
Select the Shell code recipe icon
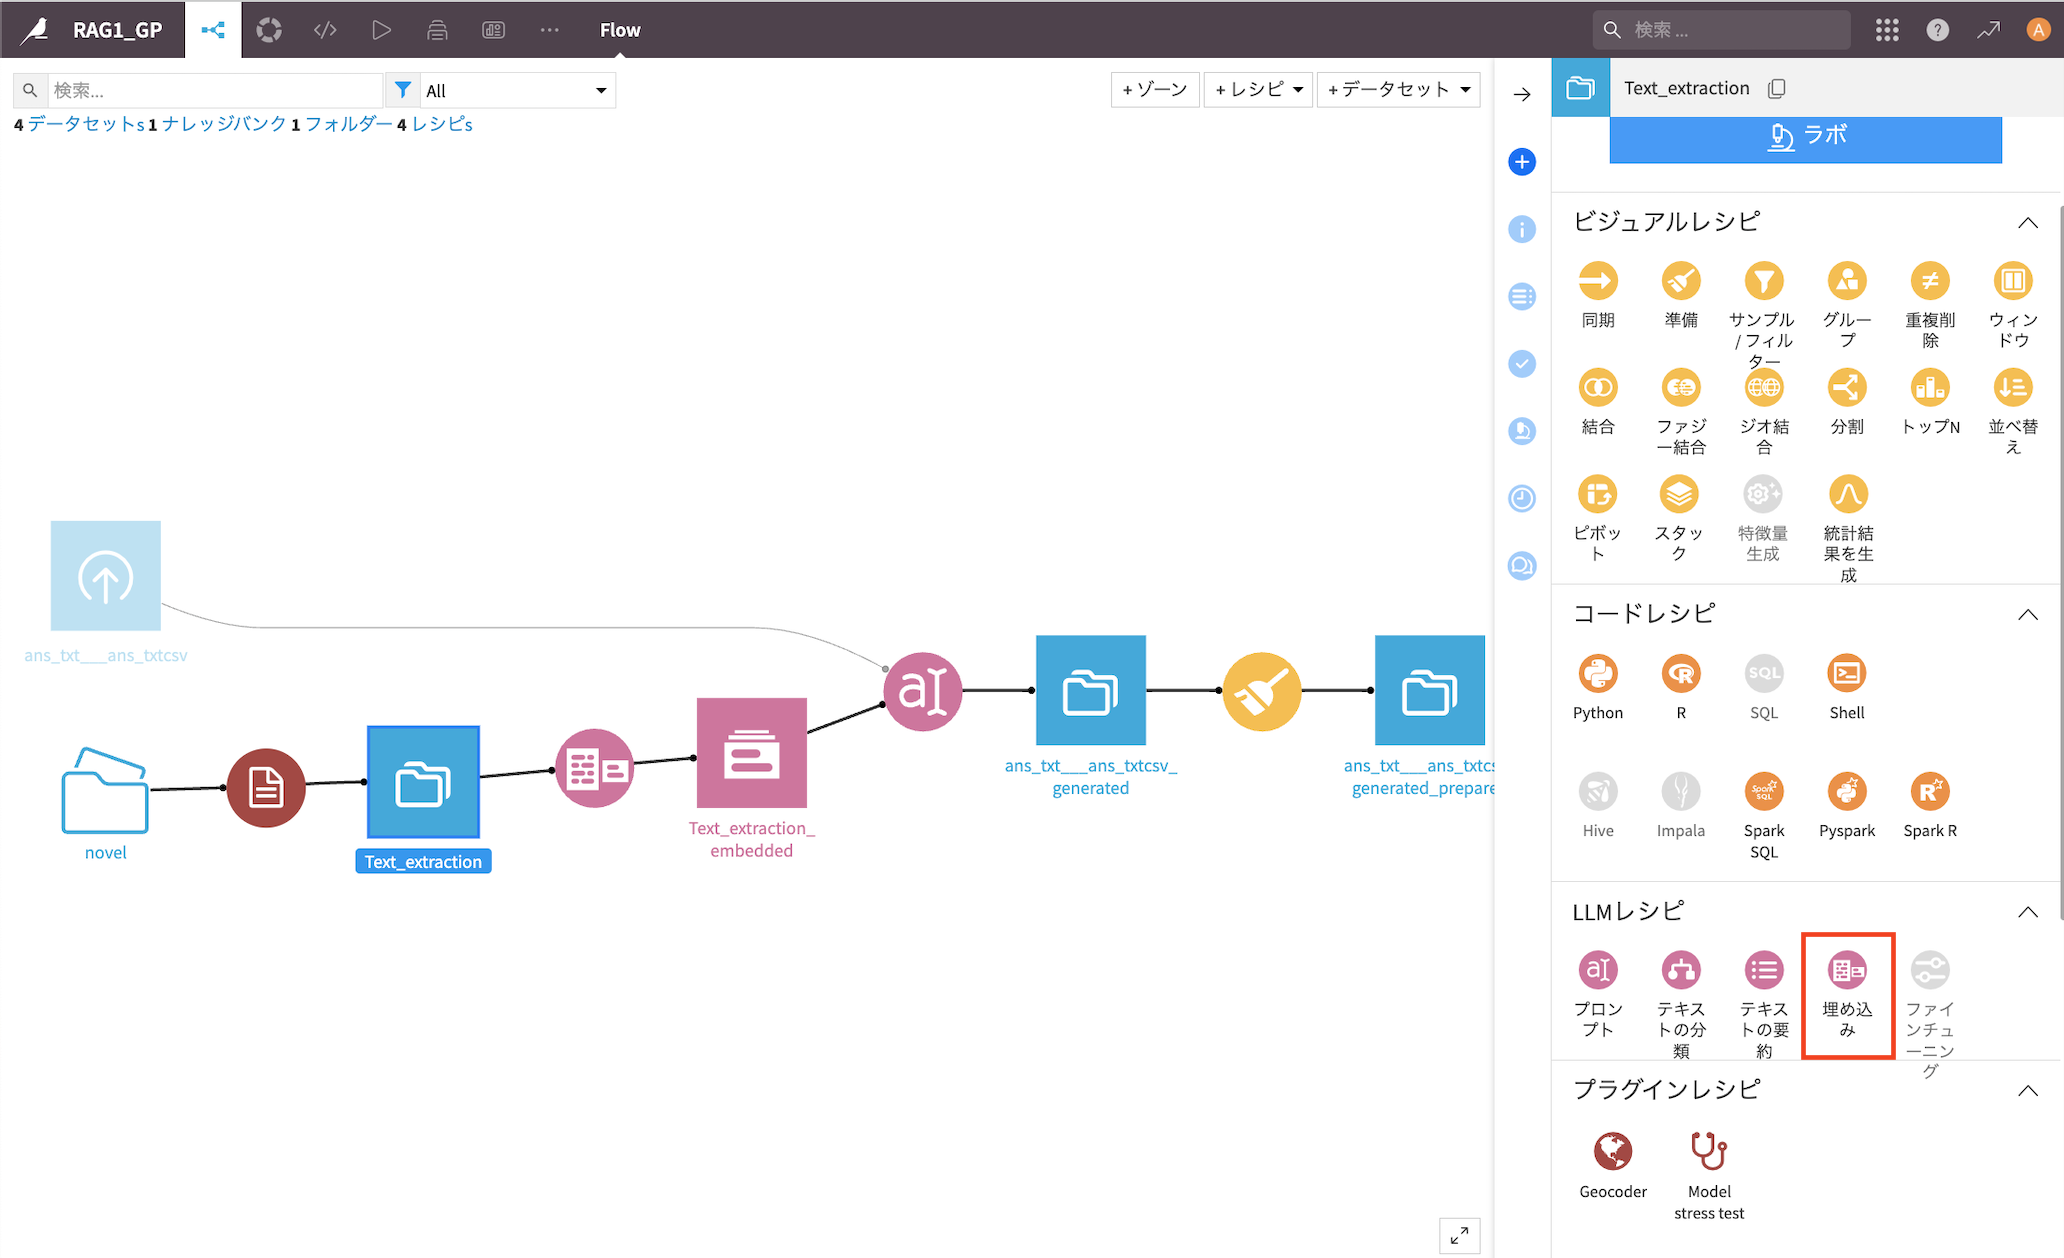click(x=1846, y=674)
